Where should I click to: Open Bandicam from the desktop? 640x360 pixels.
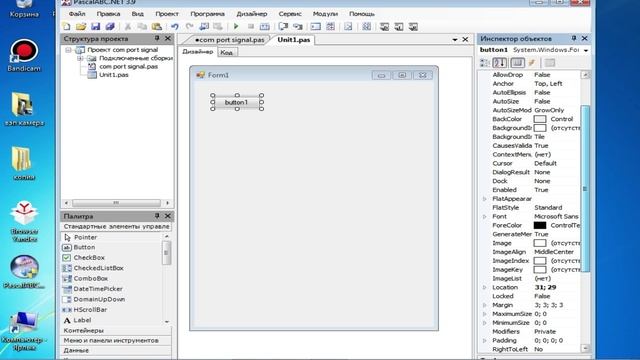pyautogui.click(x=24, y=56)
